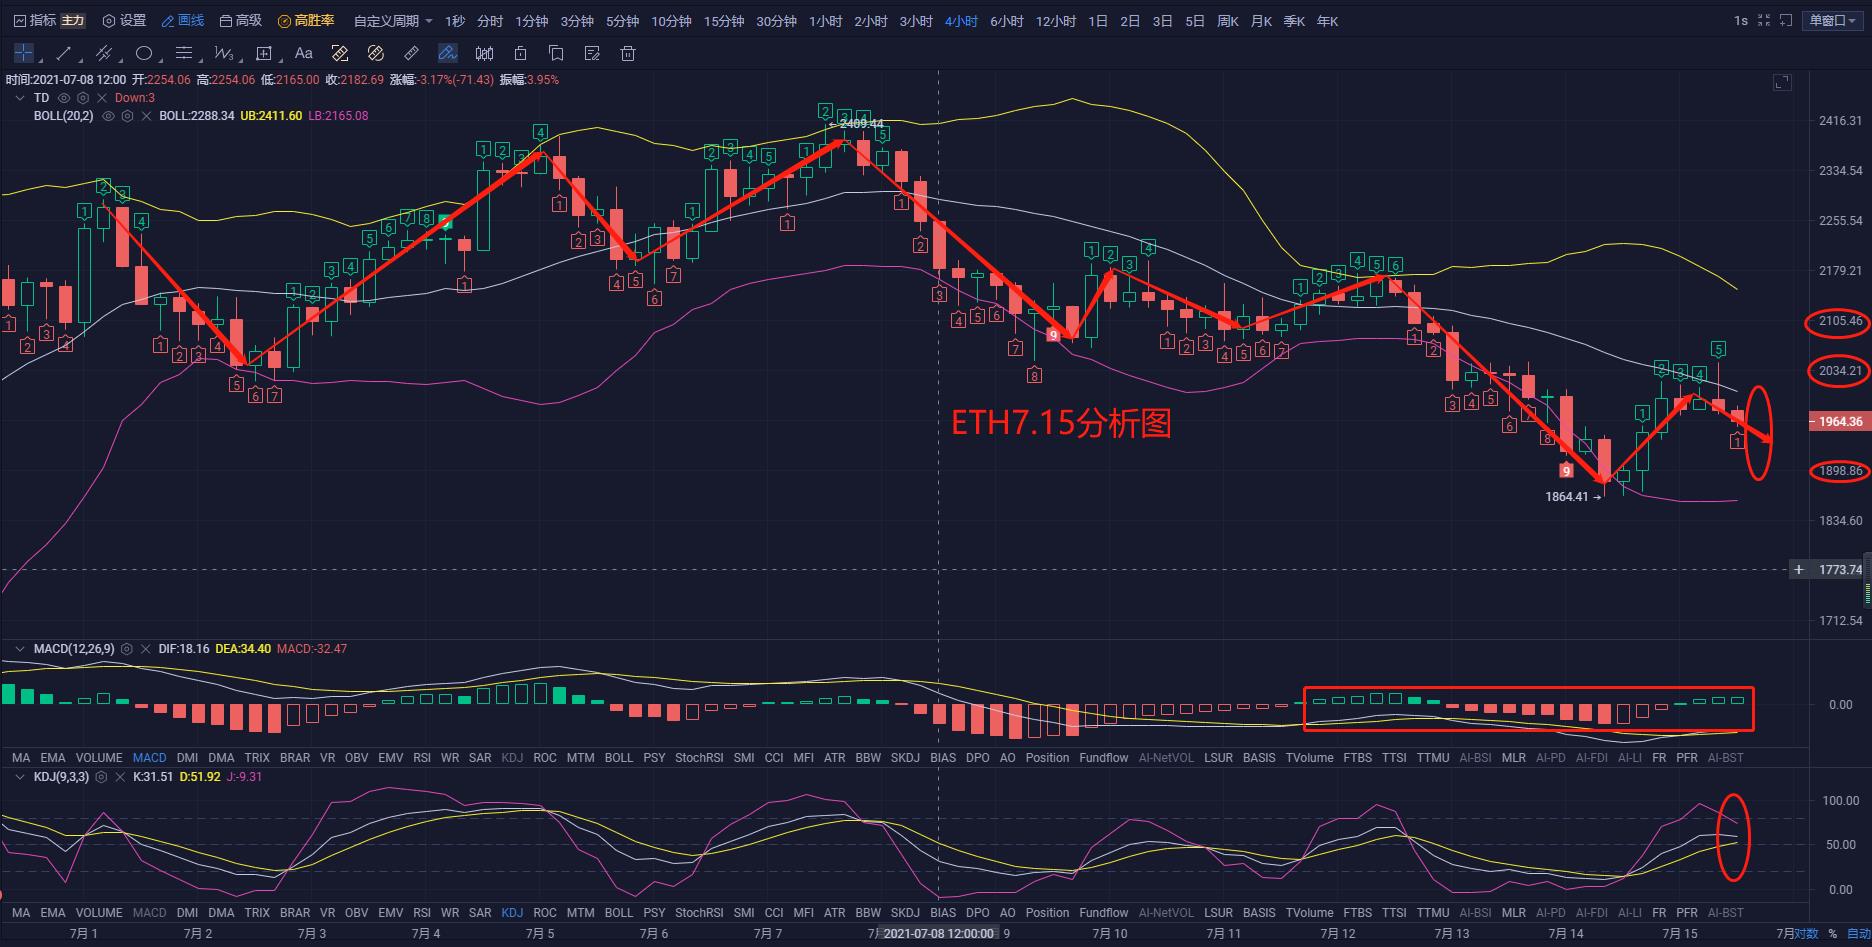Switch to 15分钟 timeframe
The width and height of the screenshot is (1872, 947).
pyautogui.click(x=724, y=21)
